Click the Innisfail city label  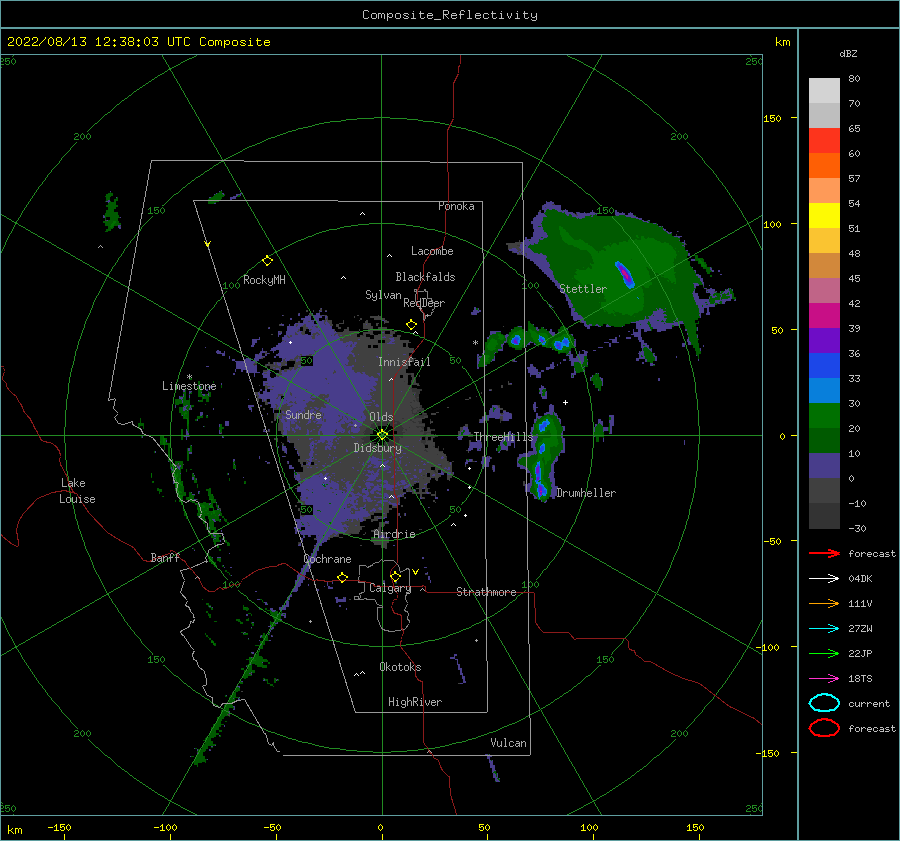click(404, 362)
